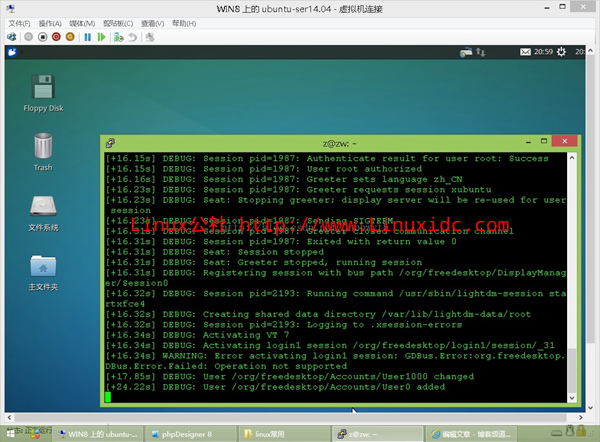Select the Floppy Disk desktop icon
This screenshot has width=600, height=442.
click(x=43, y=93)
